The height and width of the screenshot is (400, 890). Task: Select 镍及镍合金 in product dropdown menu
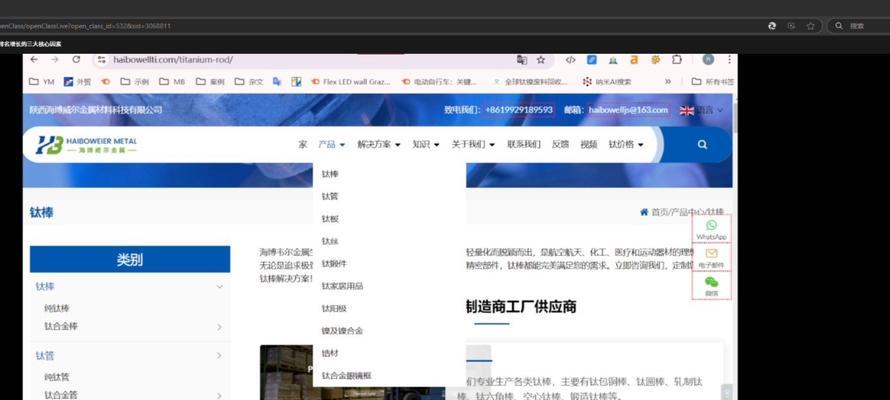tap(342, 331)
